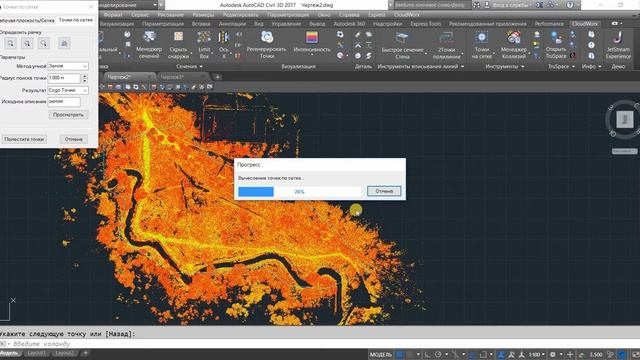Click progress bar at 26 percent
This screenshot has width=640, height=360.
(300, 191)
